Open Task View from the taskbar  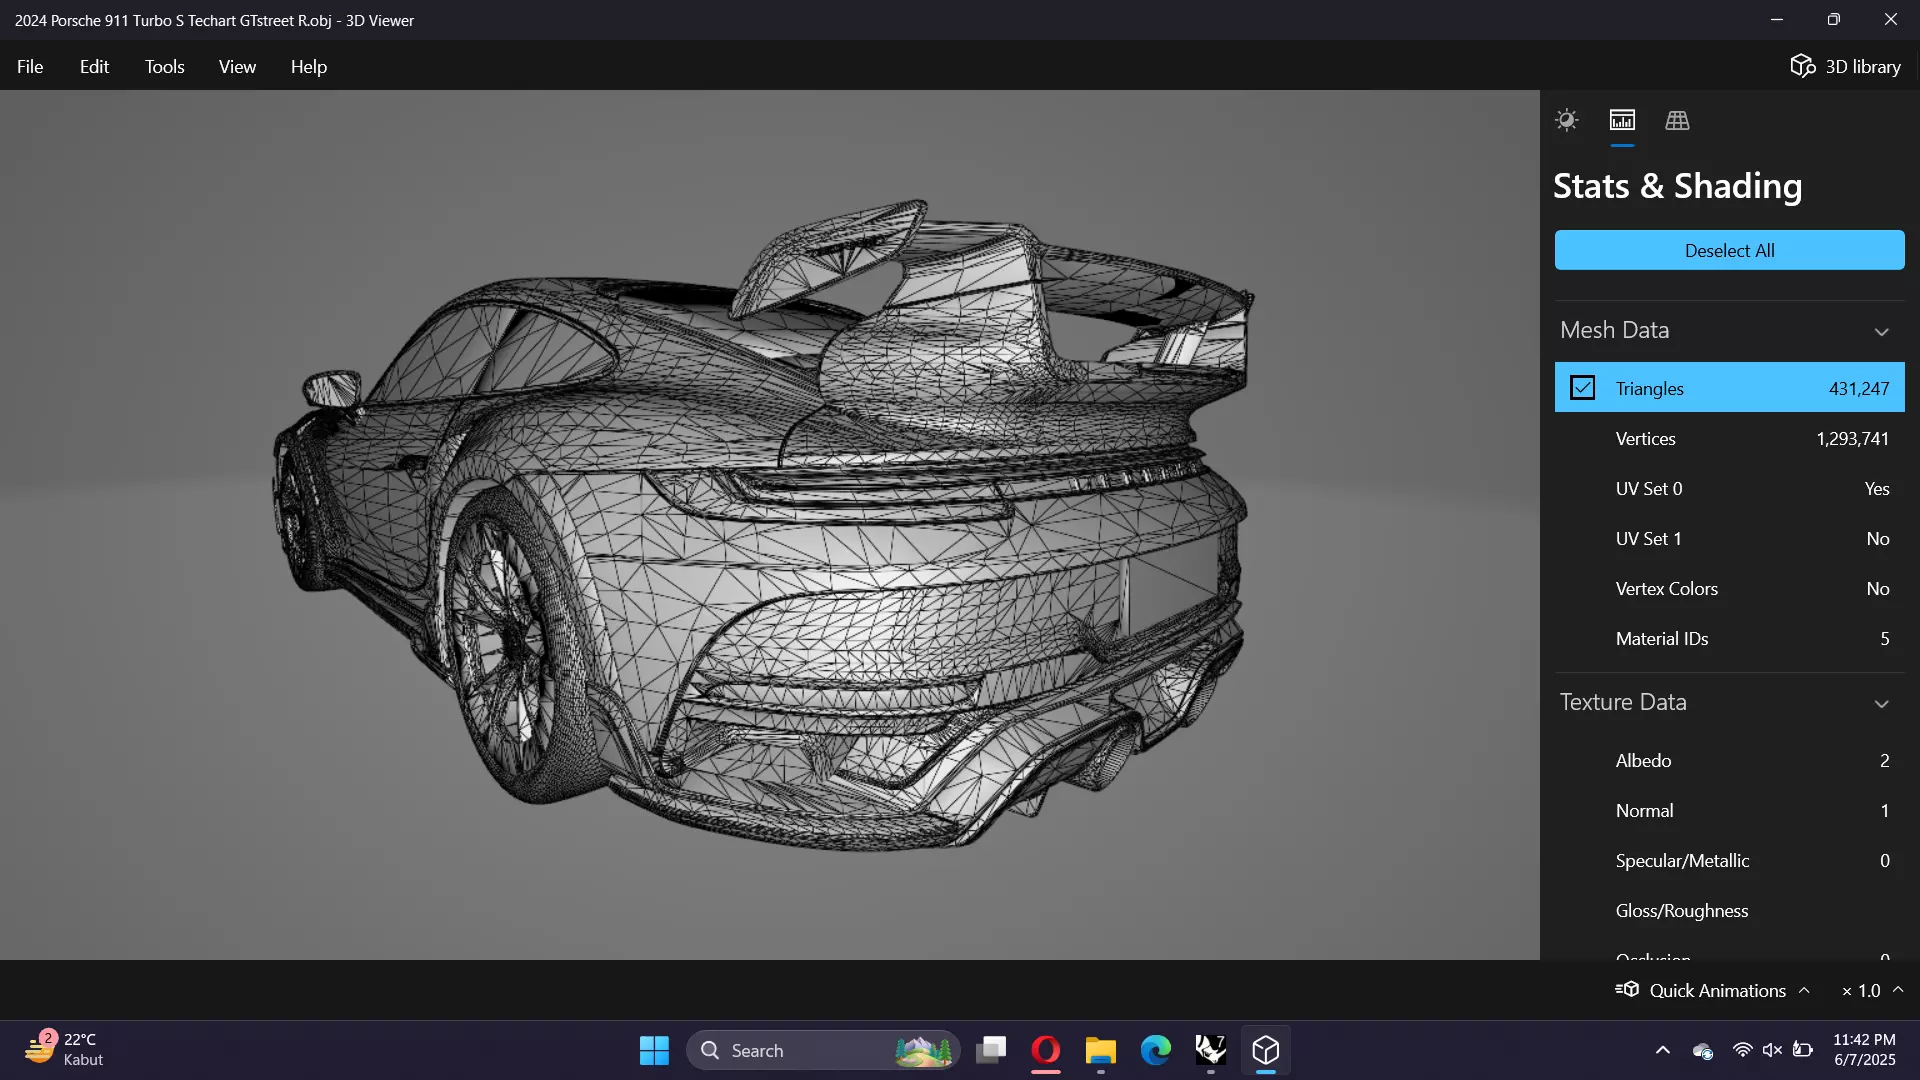[x=991, y=1050]
